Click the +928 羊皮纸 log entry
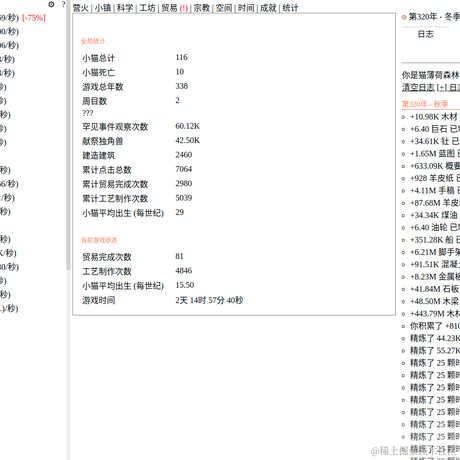The image size is (460, 460). 435,178
